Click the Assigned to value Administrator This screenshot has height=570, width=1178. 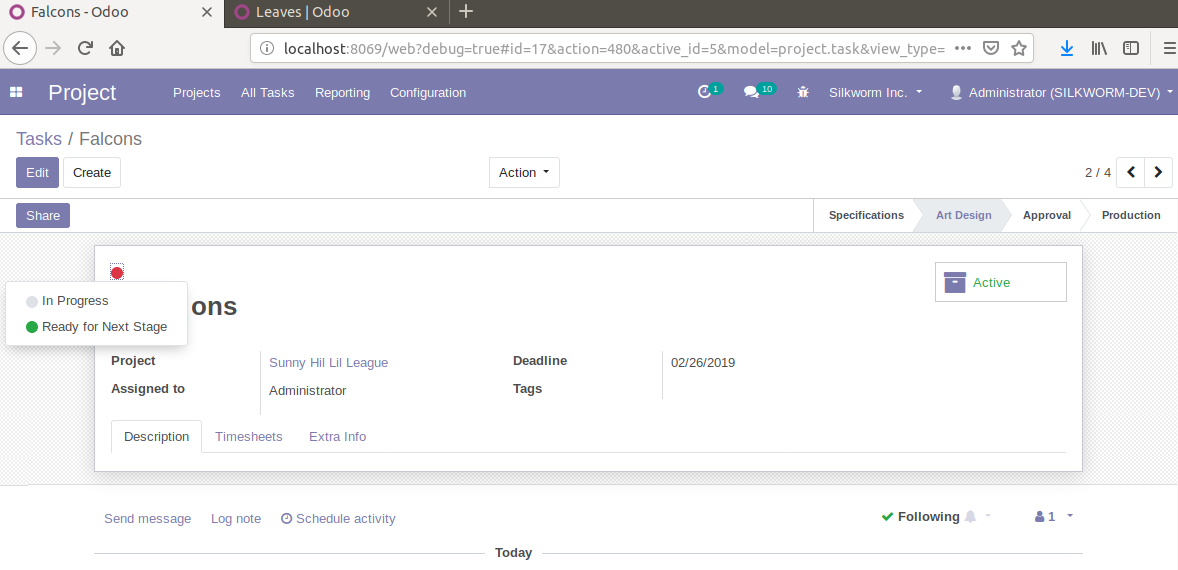click(307, 391)
